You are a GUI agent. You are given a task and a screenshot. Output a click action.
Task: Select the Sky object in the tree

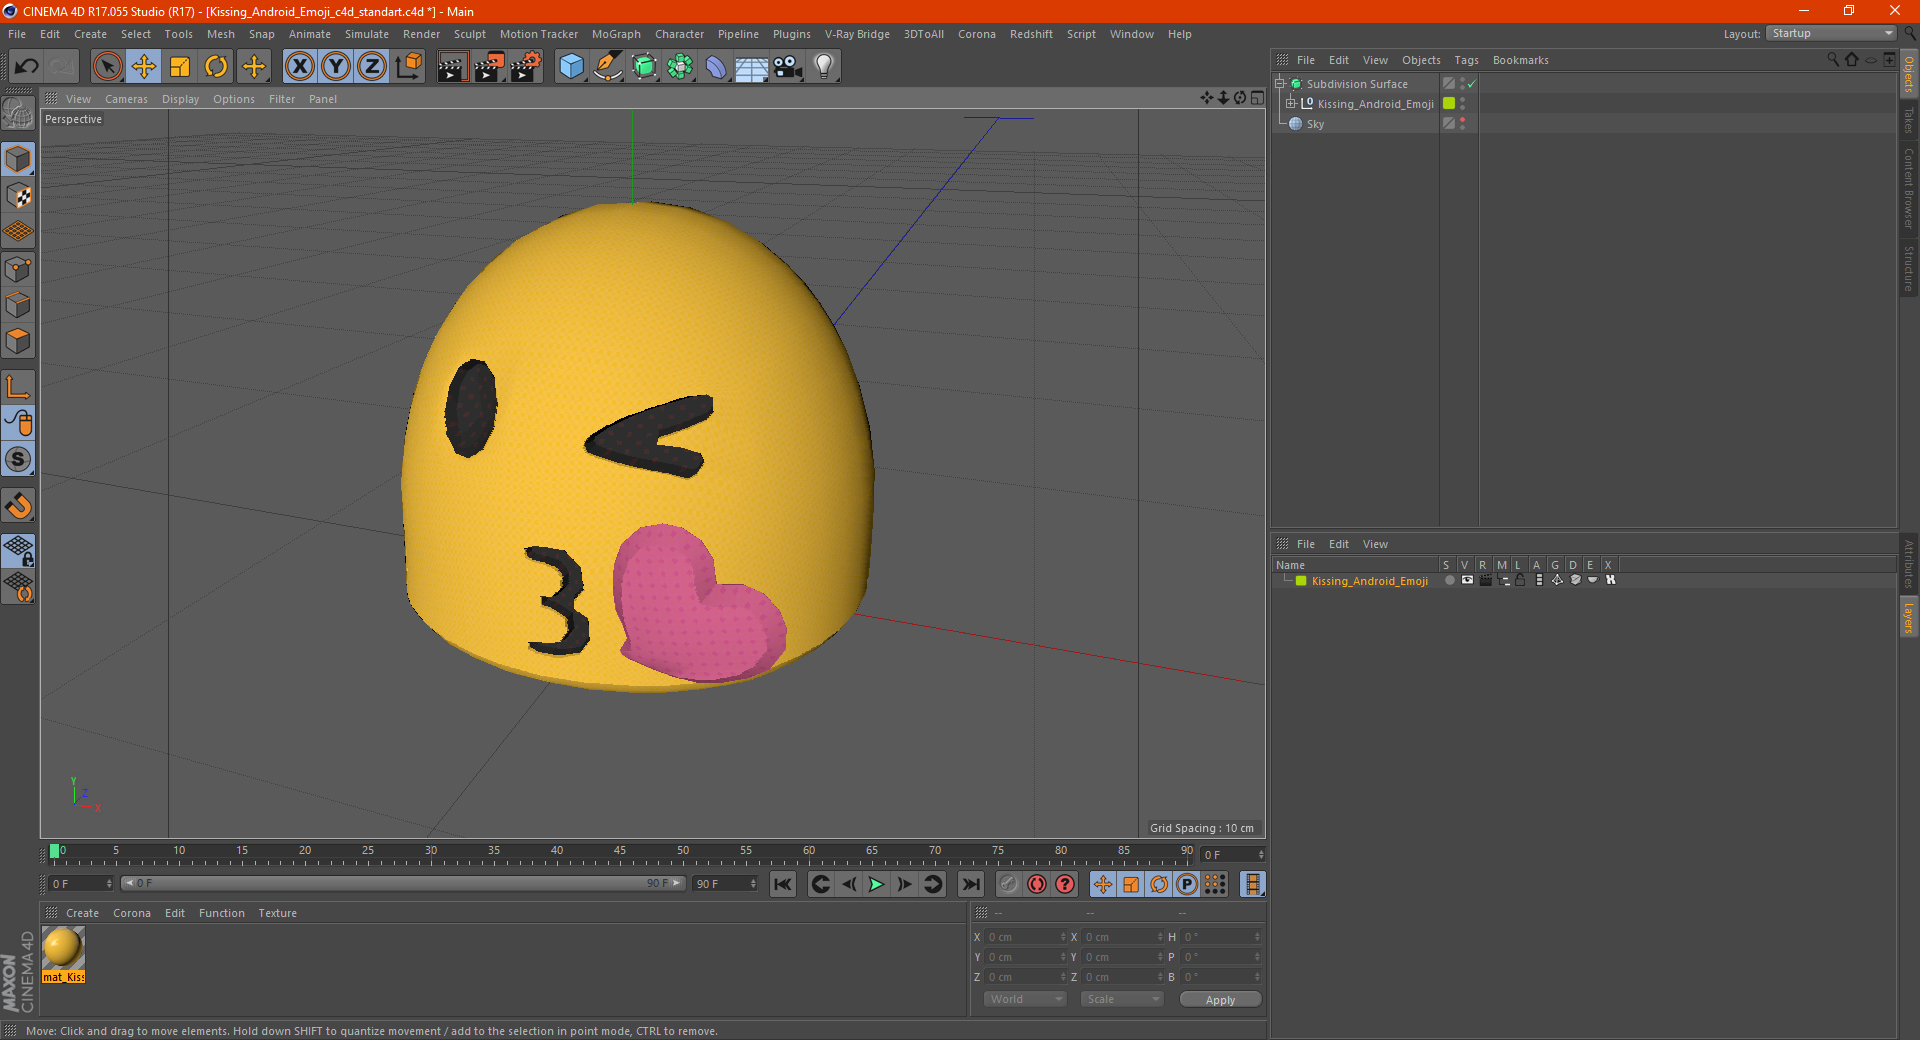[1315, 124]
